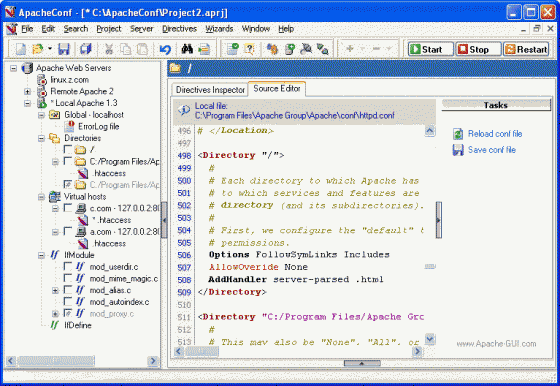Open the Directives menu
The height and width of the screenshot is (386, 560).
pos(179,29)
